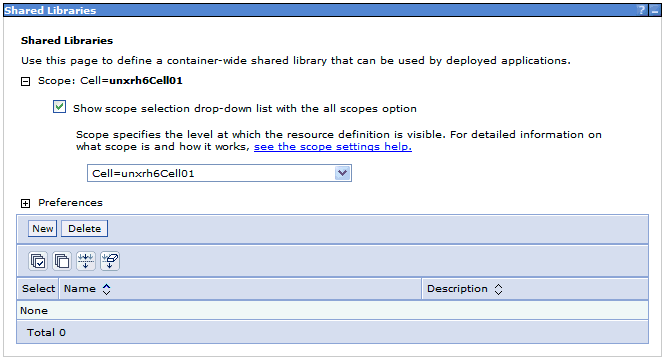Open the Cell=unxrh6Cell01 scope dropdown arrow
This screenshot has width=664, height=360.
pyautogui.click(x=343, y=173)
